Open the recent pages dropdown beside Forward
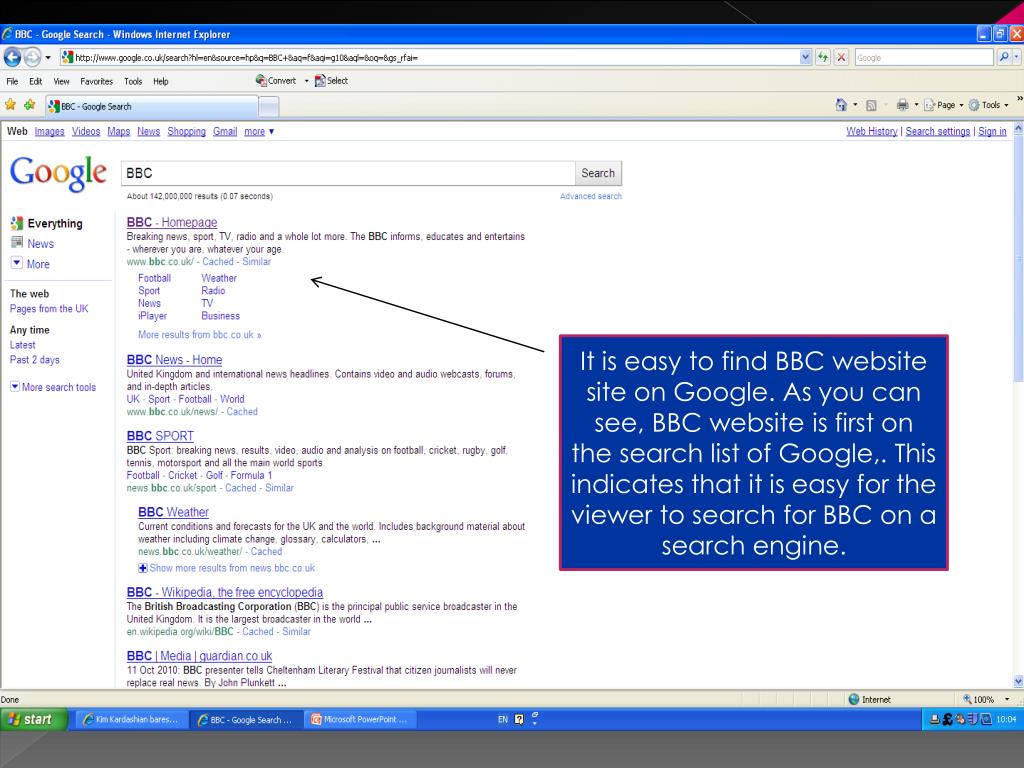Viewport: 1024px width, 768px height. click(x=48, y=57)
